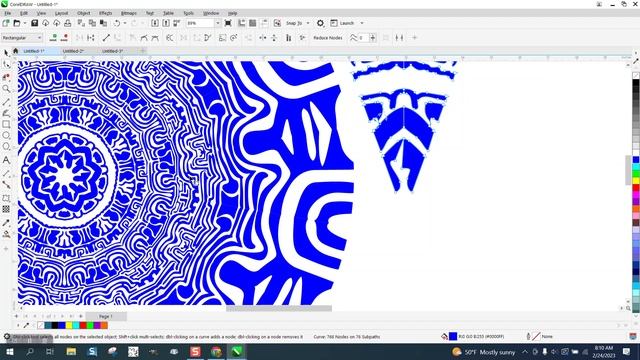Open the Options gear icon
The height and width of the screenshot is (360, 640).
tap(320, 23)
